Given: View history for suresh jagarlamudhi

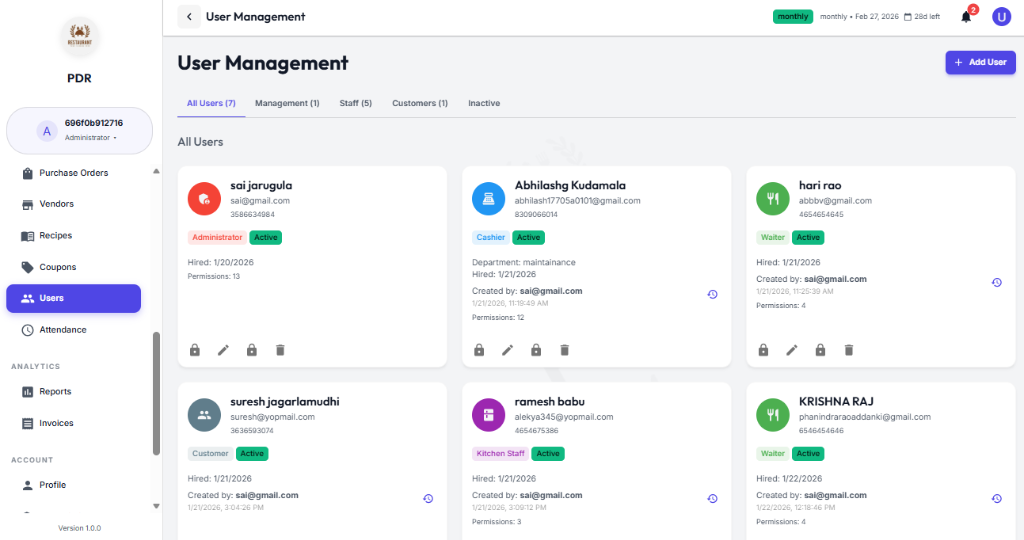Looking at the screenshot, I should [x=428, y=499].
